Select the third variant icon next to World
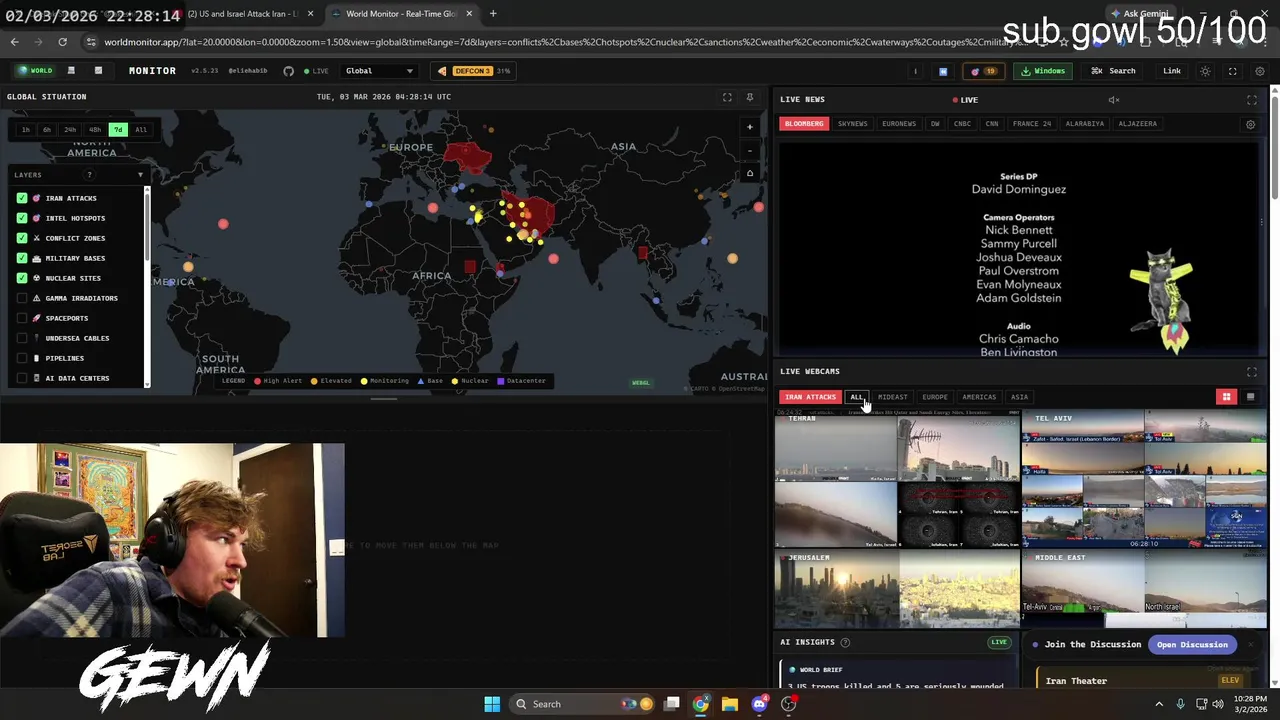 (x=98, y=71)
